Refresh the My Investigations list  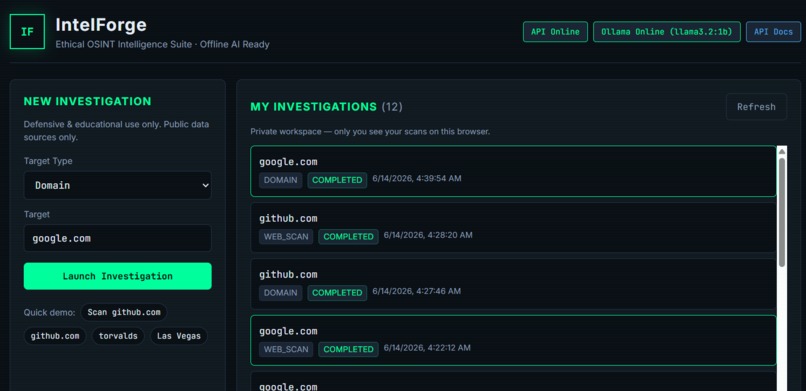[756, 107]
